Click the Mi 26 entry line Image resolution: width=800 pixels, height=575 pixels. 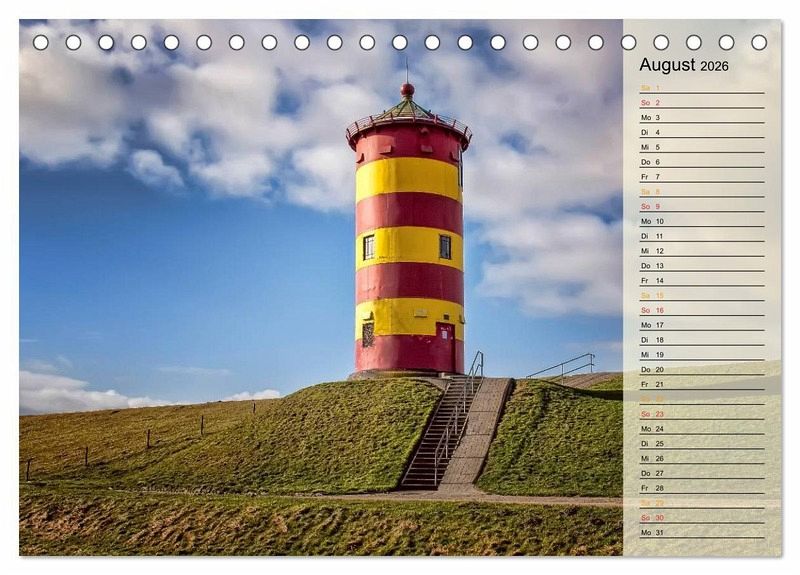[x=701, y=458]
